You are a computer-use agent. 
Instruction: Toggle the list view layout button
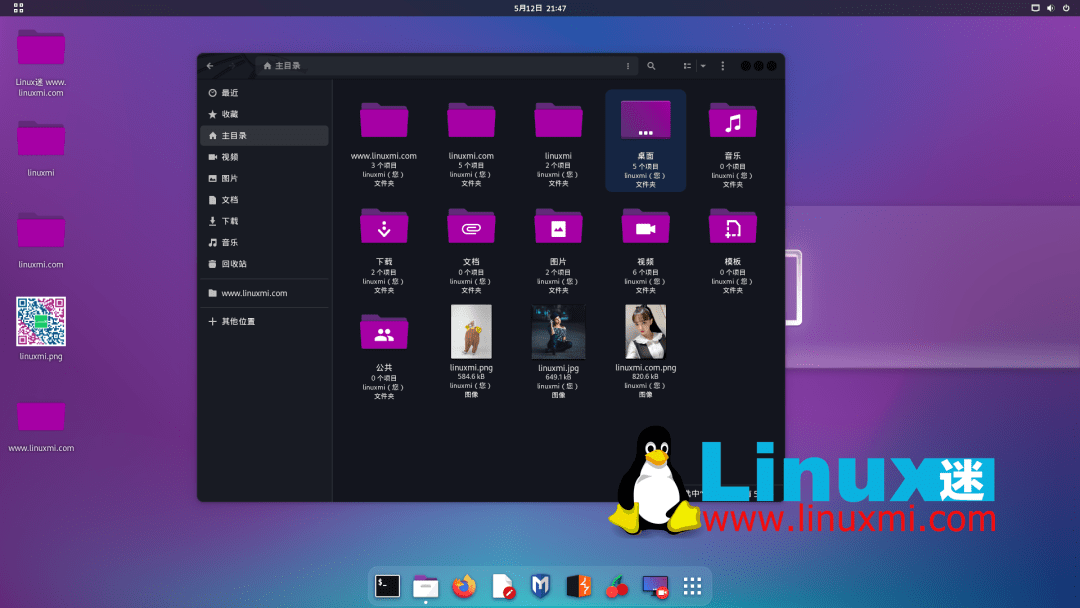(x=686, y=65)
